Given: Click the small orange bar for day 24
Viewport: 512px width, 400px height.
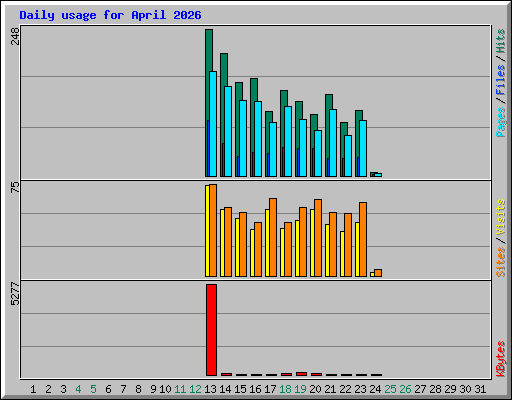Looking at the screenshot, I should (378, 273).
